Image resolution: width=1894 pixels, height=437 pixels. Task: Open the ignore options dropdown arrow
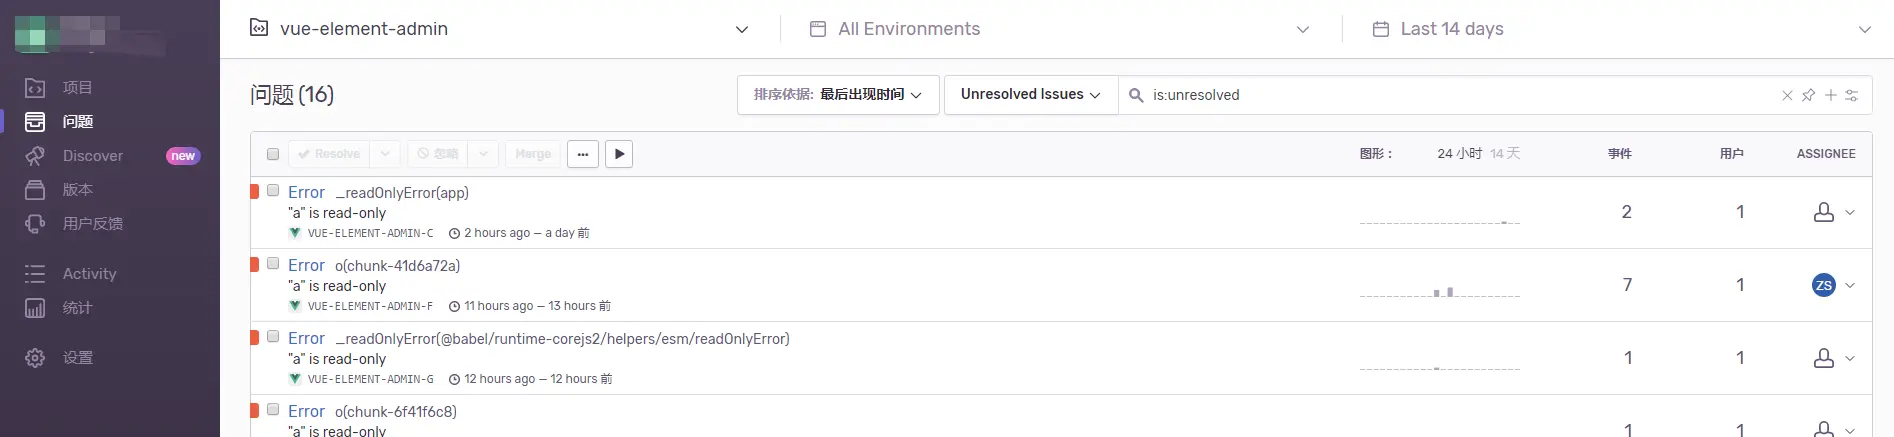point(484,154)
